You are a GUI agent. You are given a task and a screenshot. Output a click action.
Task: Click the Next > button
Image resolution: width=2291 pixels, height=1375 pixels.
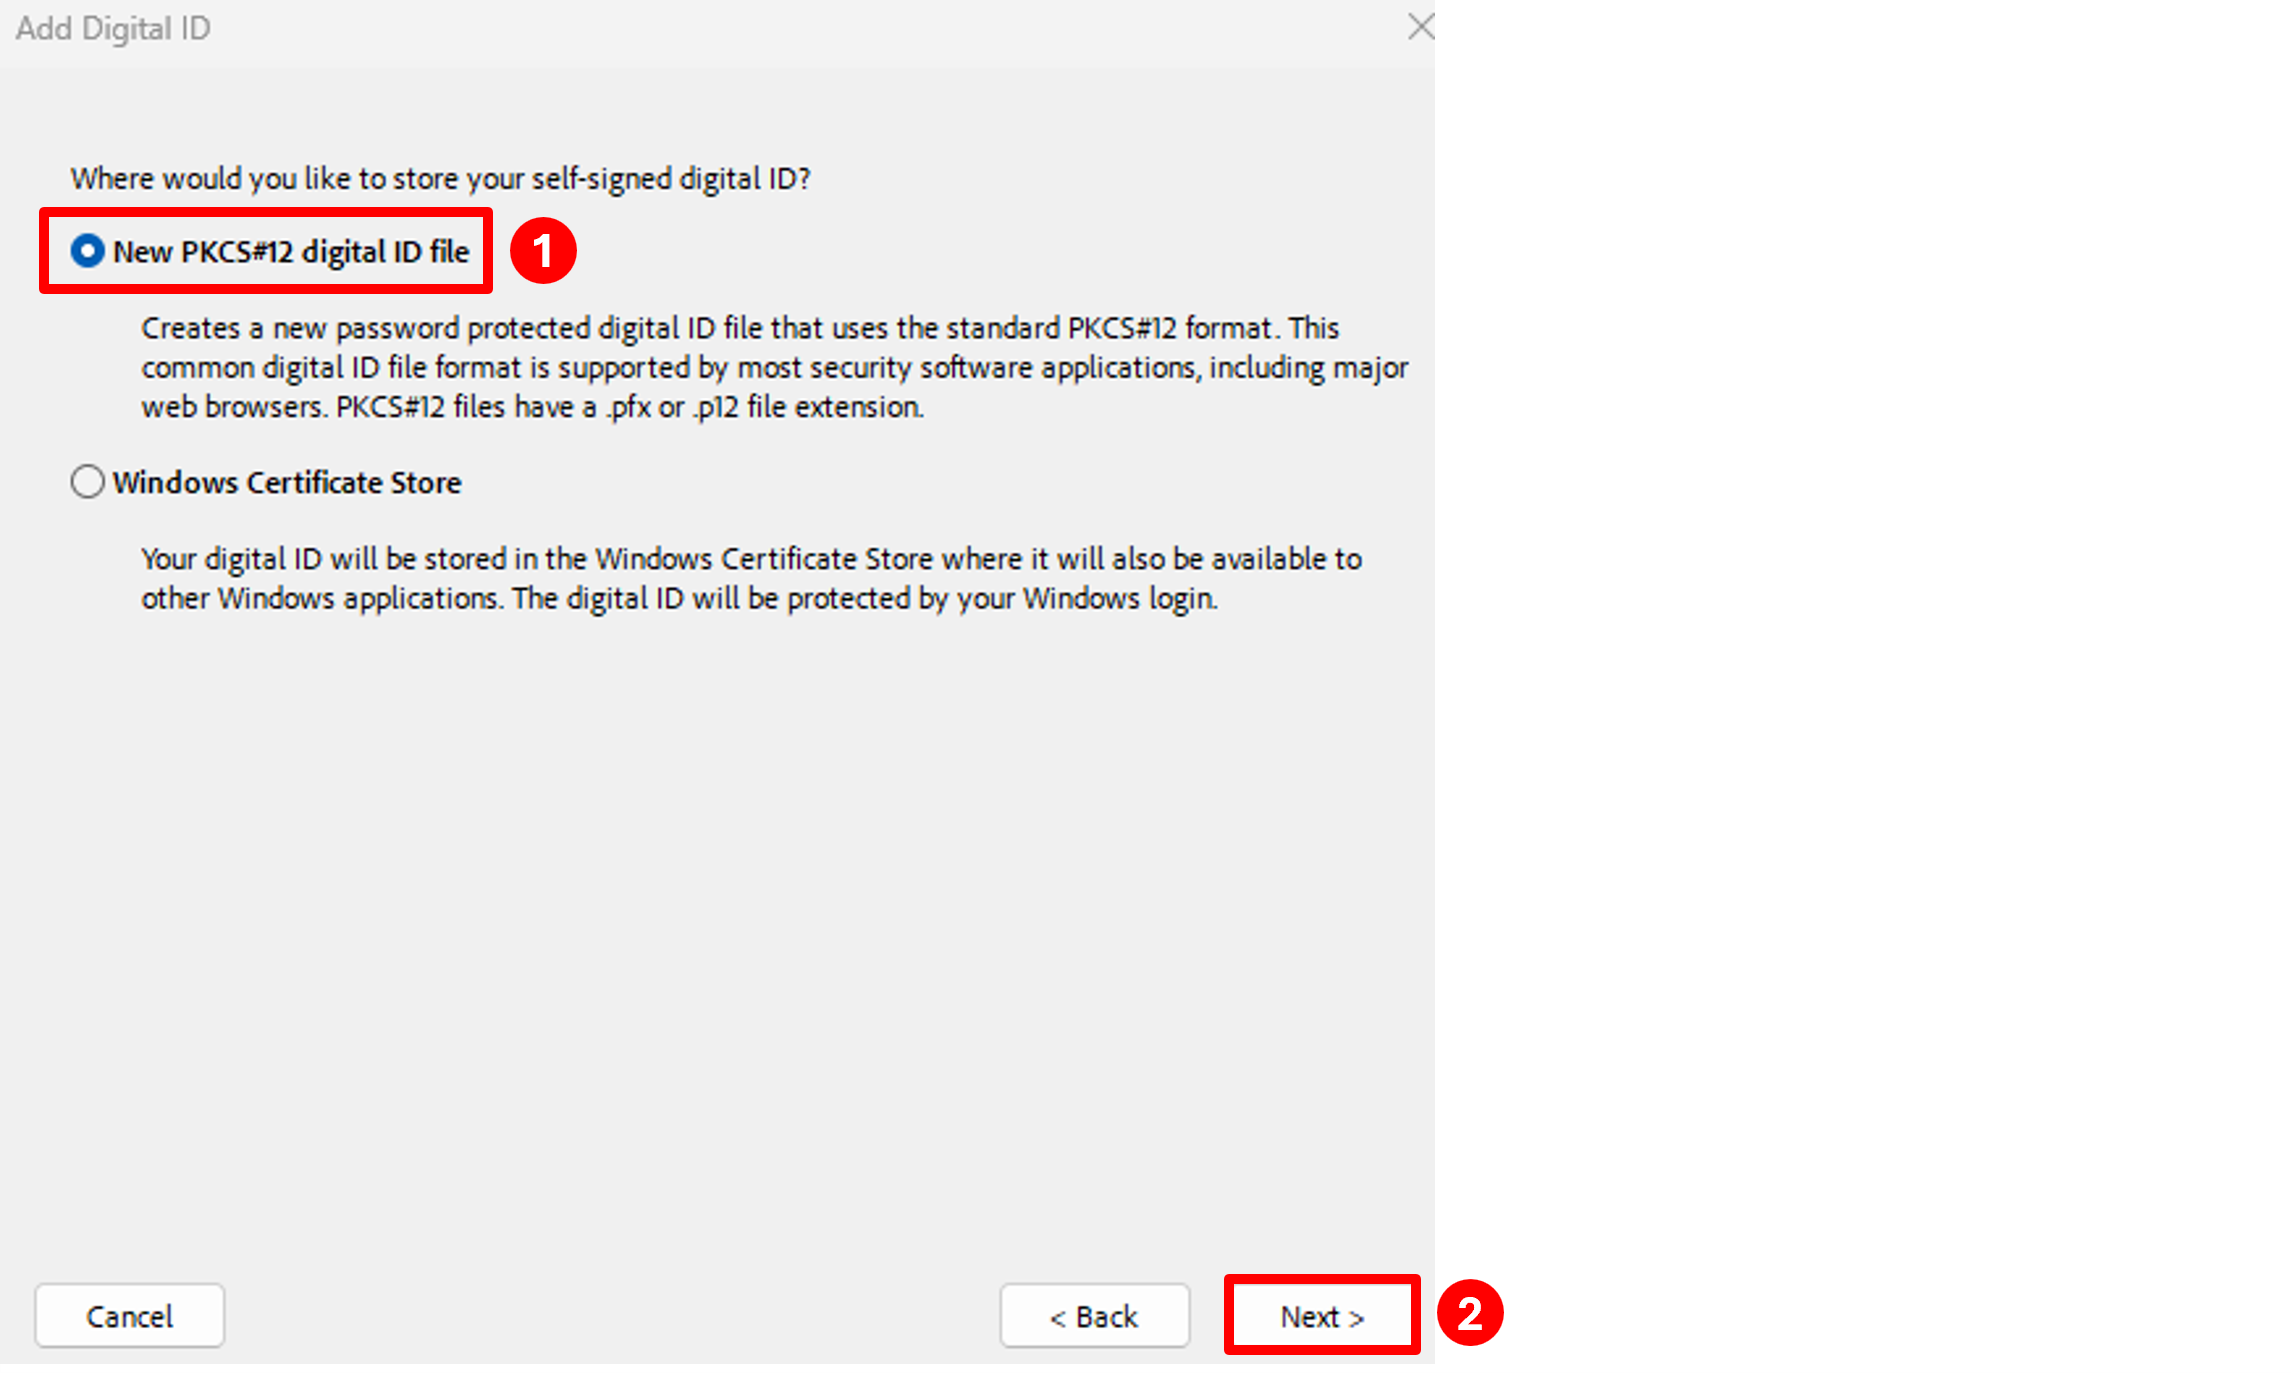tap(1321, 1316)
